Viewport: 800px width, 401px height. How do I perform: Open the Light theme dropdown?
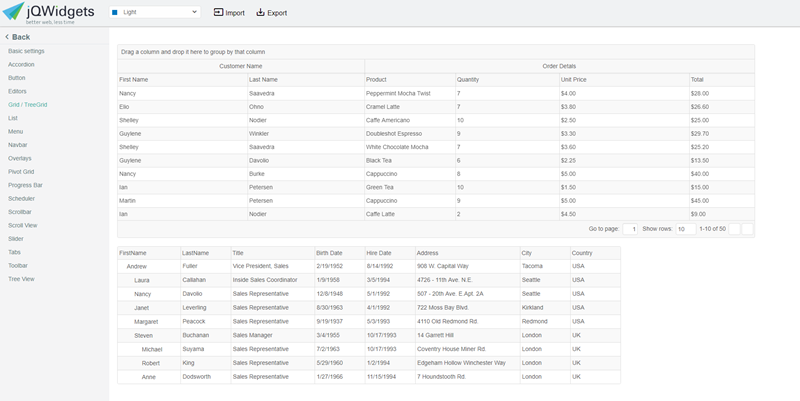[153, 13]
